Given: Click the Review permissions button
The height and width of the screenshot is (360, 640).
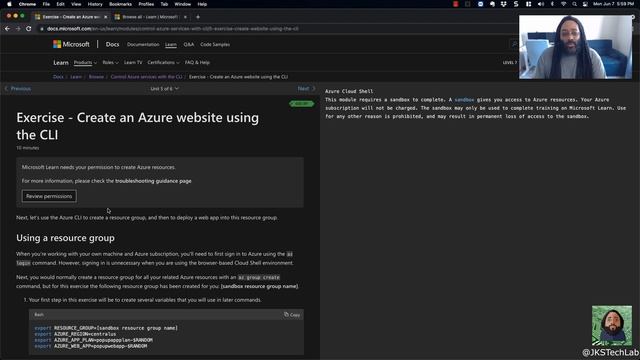Looking at the screenshot, I should click(49, 196).
